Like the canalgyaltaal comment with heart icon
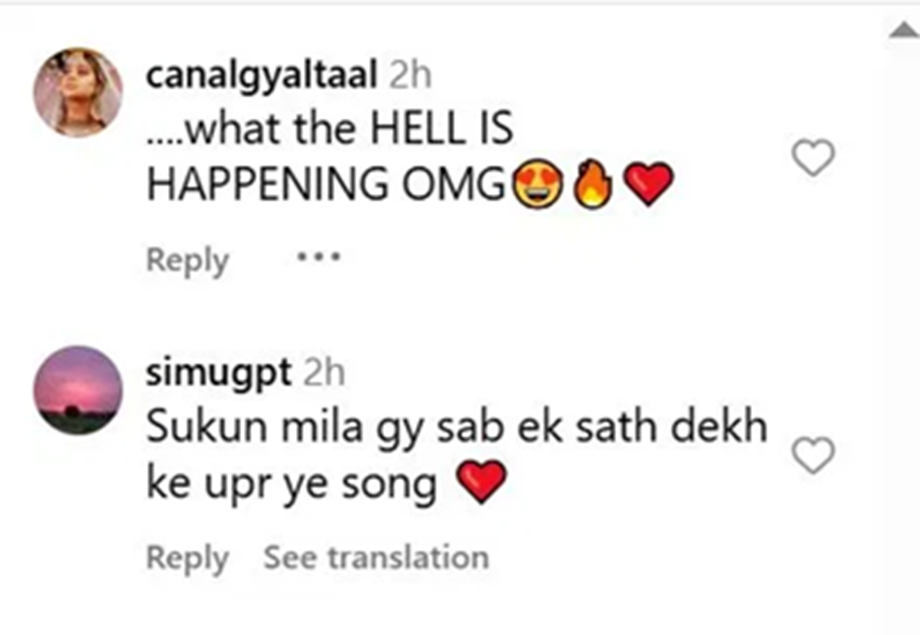This screenshot has height=635, width=920. [x=813, y=158]
